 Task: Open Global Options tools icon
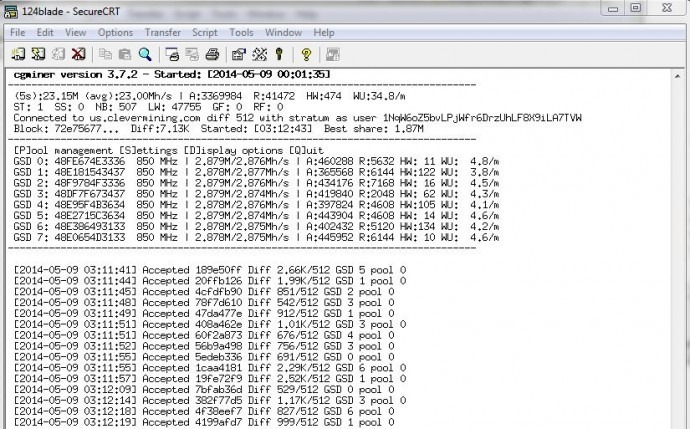pyautogui.click(x=259, y=54)
